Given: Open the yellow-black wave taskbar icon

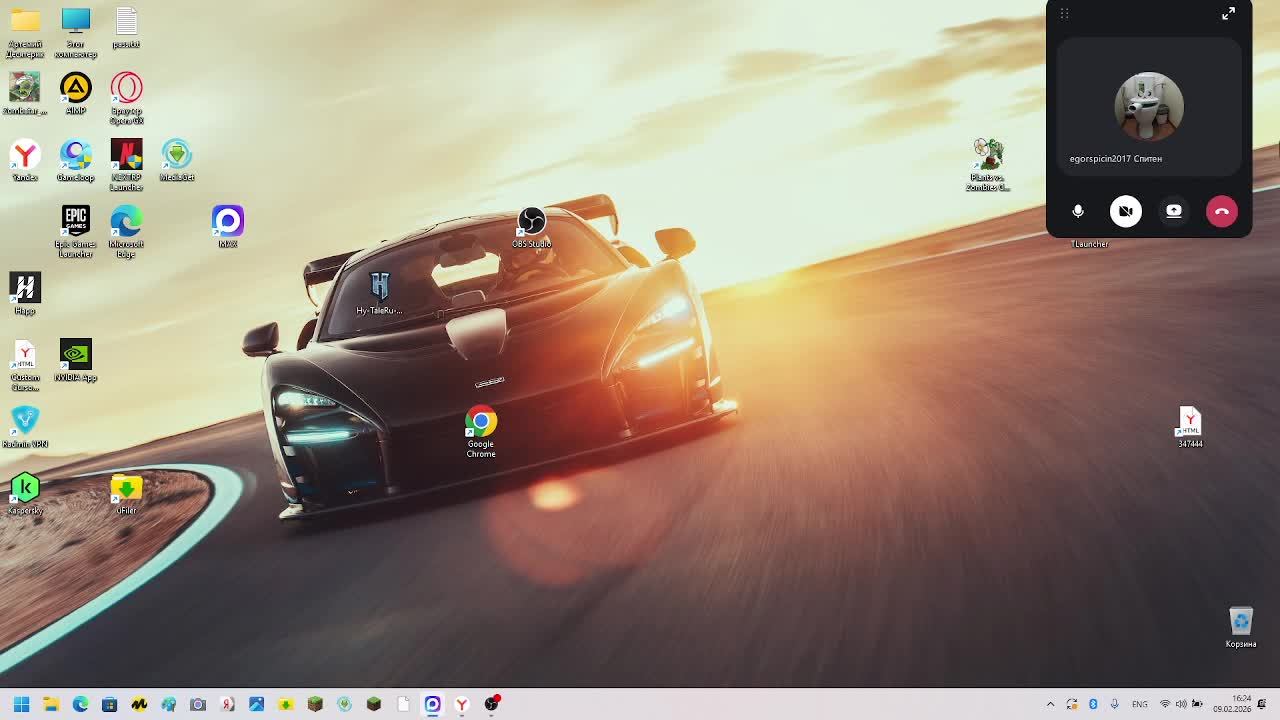Looking at the screenshot, I should coord(139,704).
